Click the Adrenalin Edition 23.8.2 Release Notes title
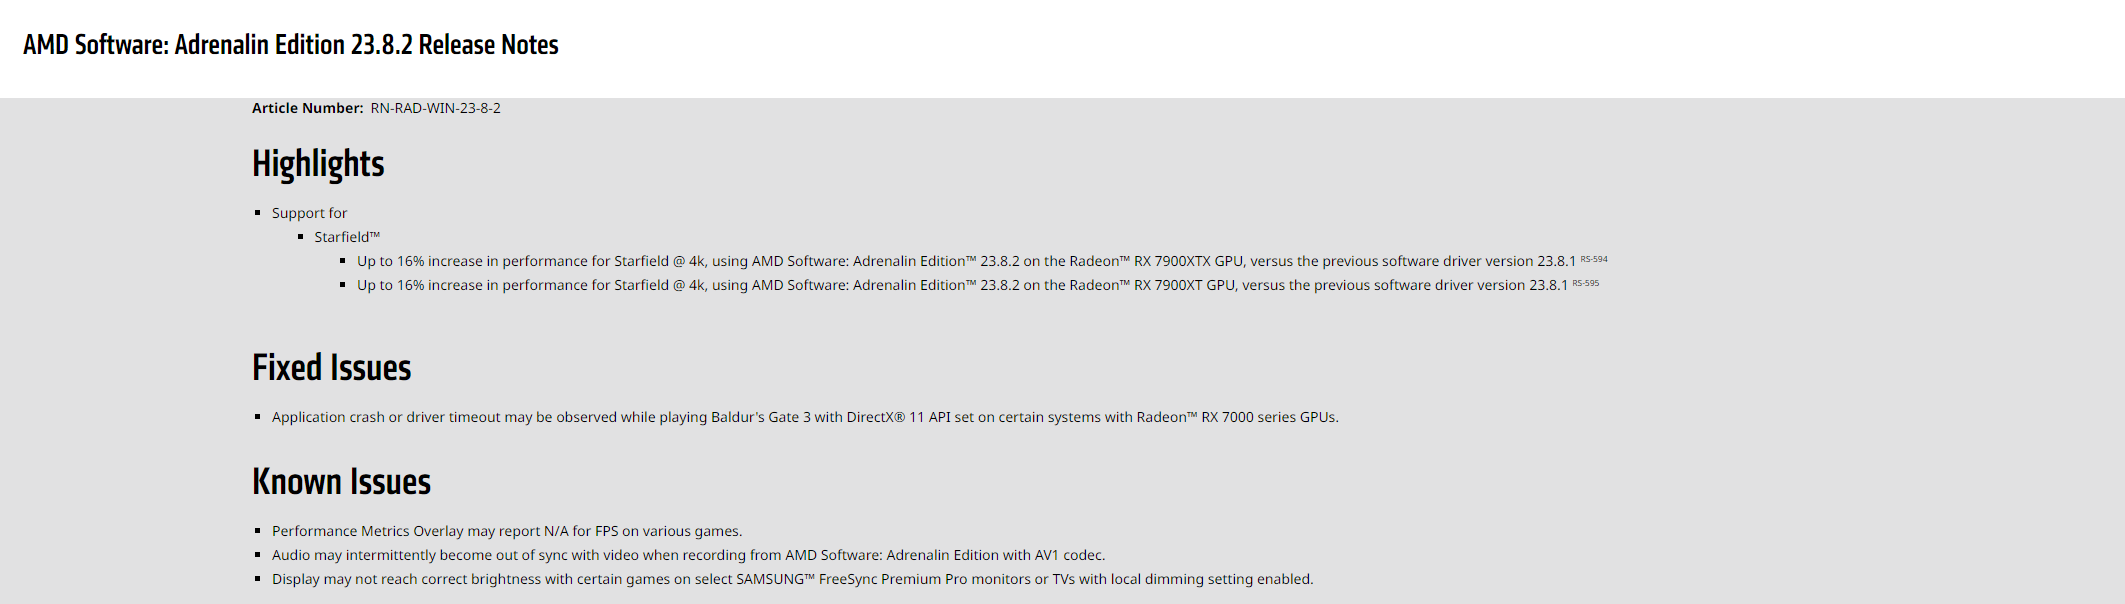This screenshot has width=2125, height=604. coord(290,45)
